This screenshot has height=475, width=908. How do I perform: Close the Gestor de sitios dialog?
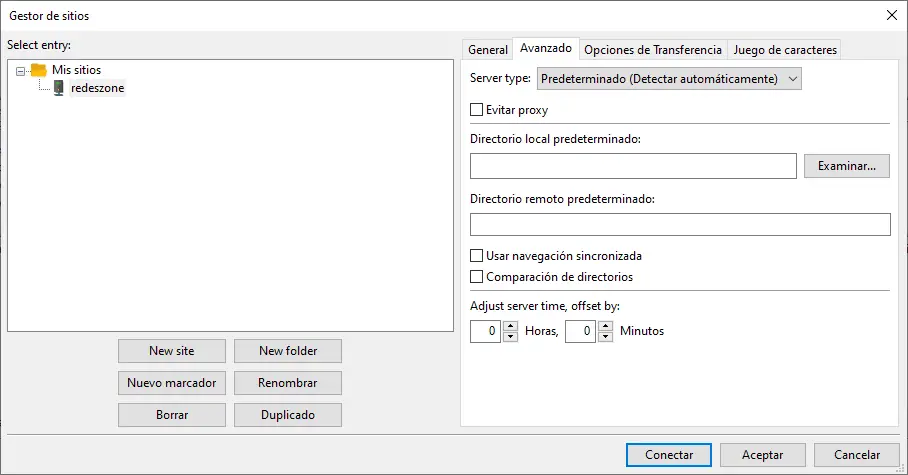tap(891, 14)
